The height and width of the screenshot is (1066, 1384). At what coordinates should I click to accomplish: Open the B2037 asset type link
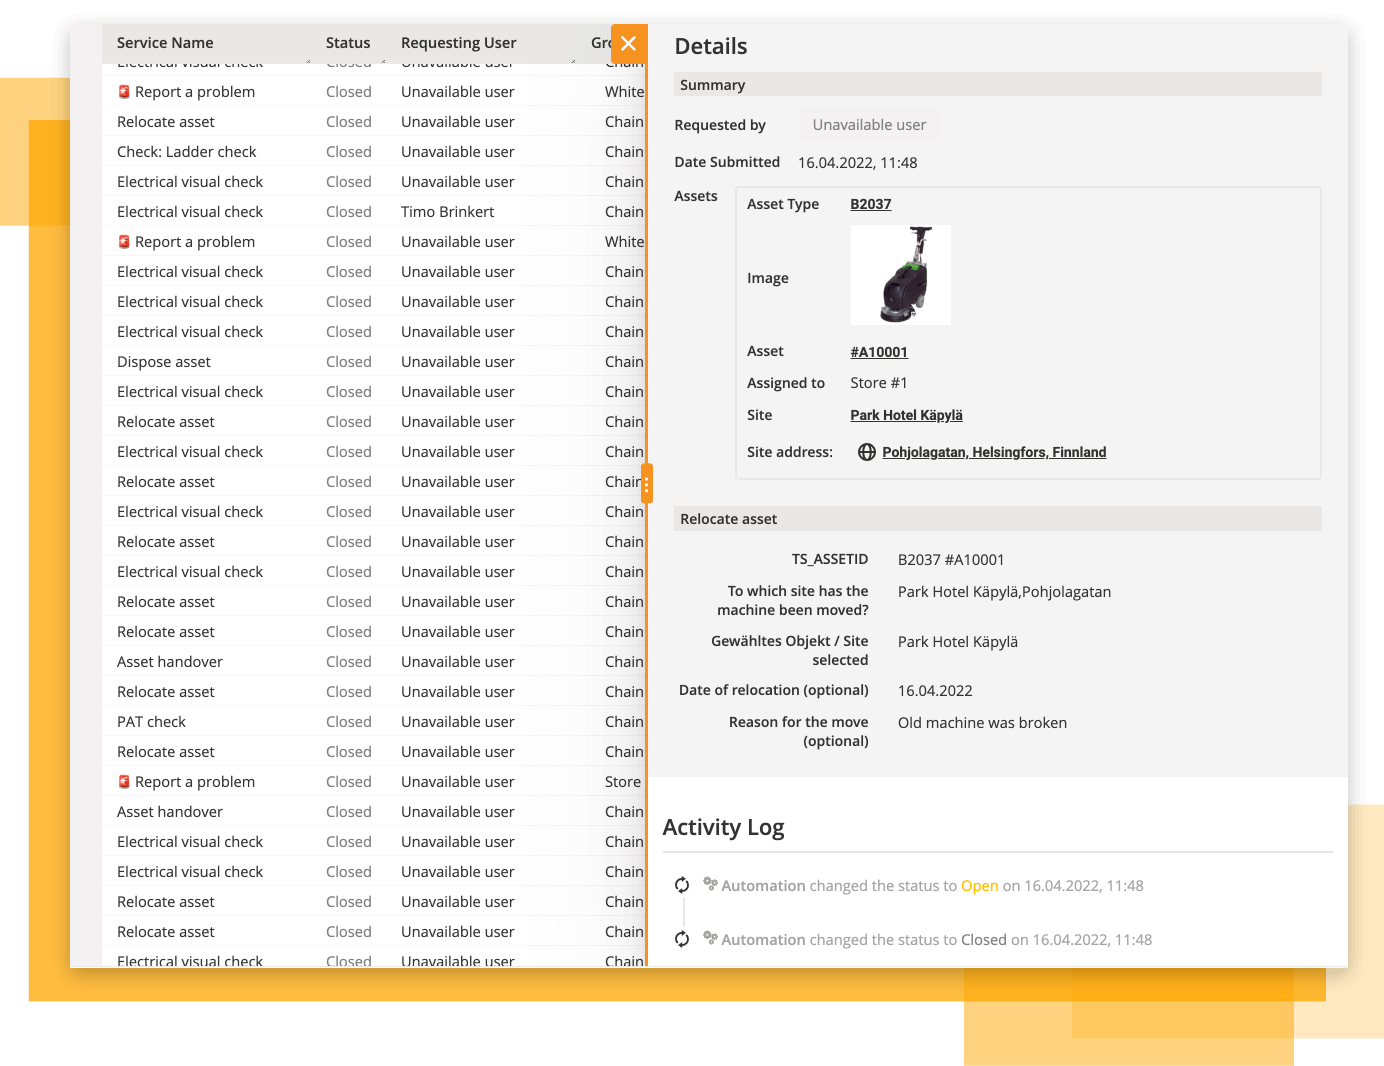click(870, 204)
